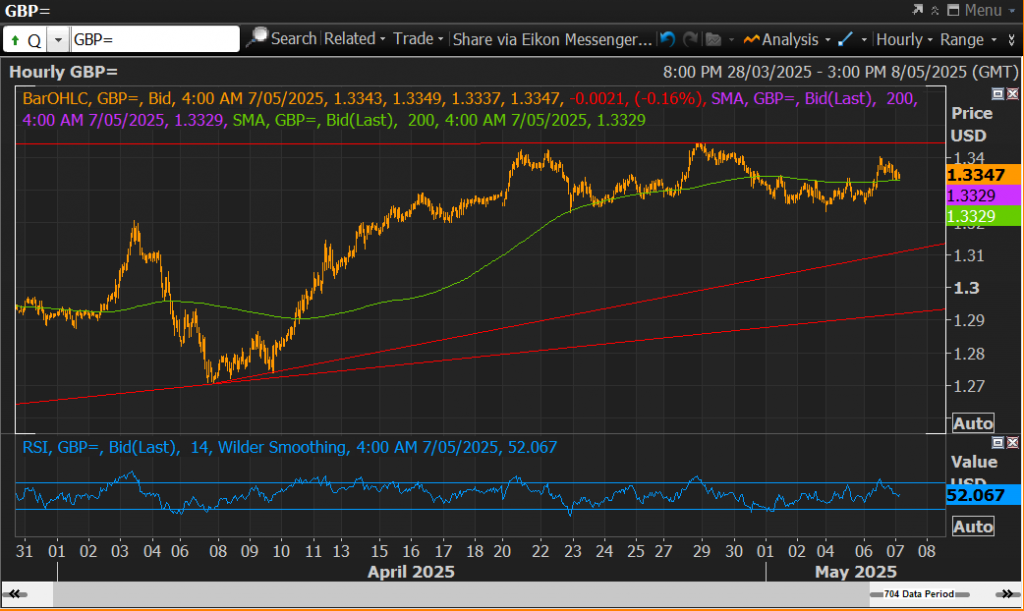Open the Menu dropdown in title bar
1024x611 pixels.
coord(989,10)
